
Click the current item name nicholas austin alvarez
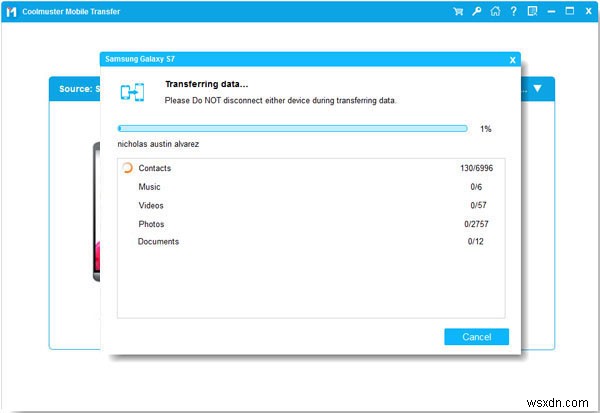tap(158, 144)
